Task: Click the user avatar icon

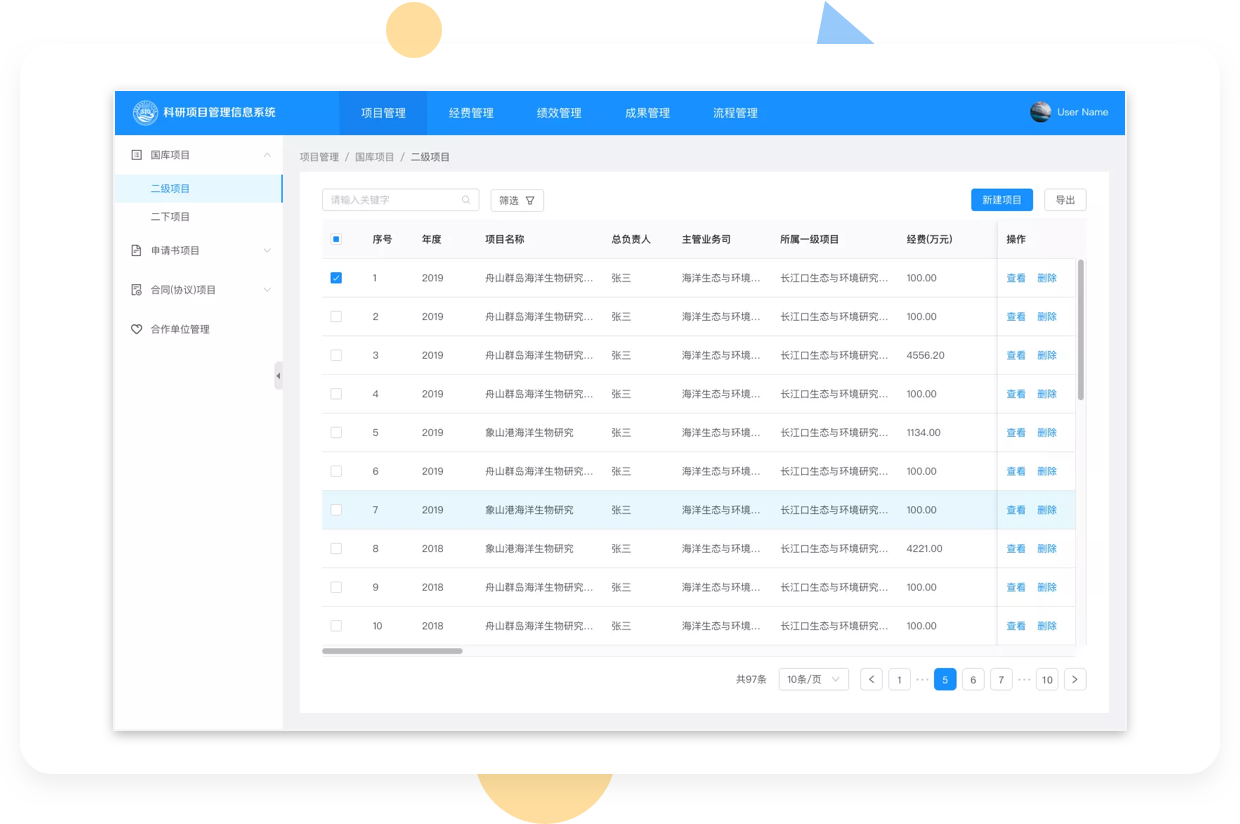Action: click(x=1040, y=112)
